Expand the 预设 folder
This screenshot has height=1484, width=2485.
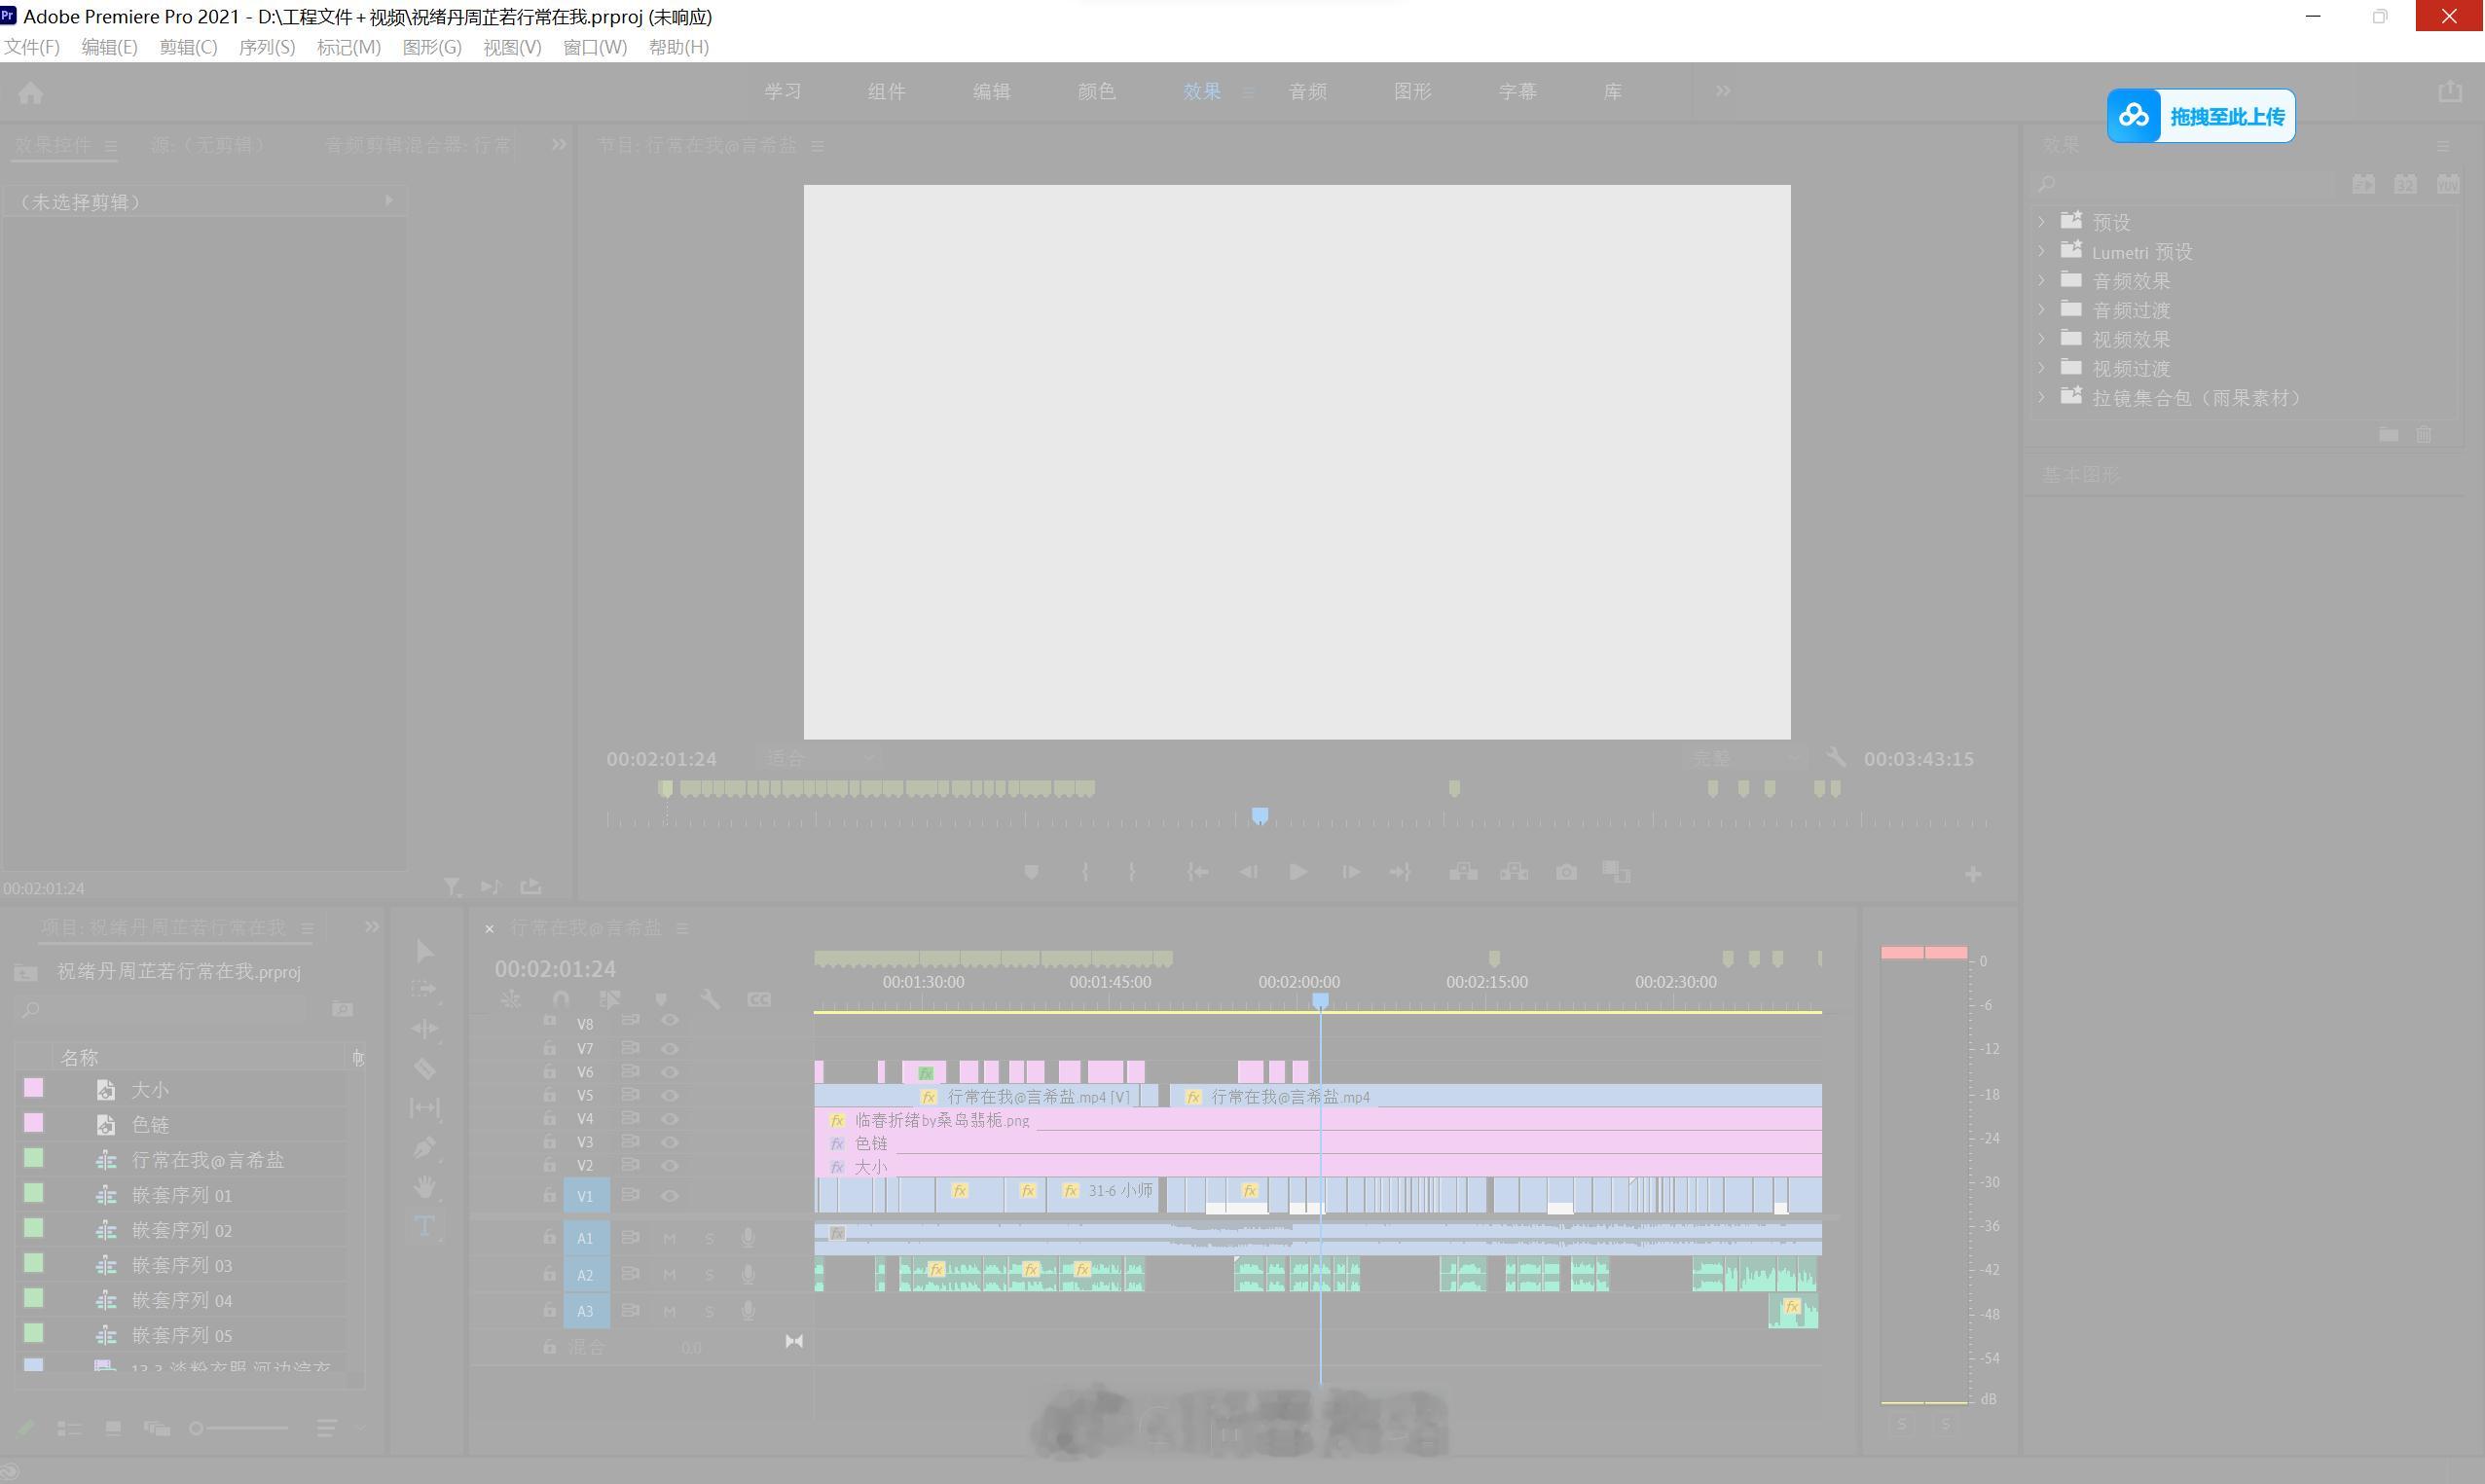[x=2042, y=221]
